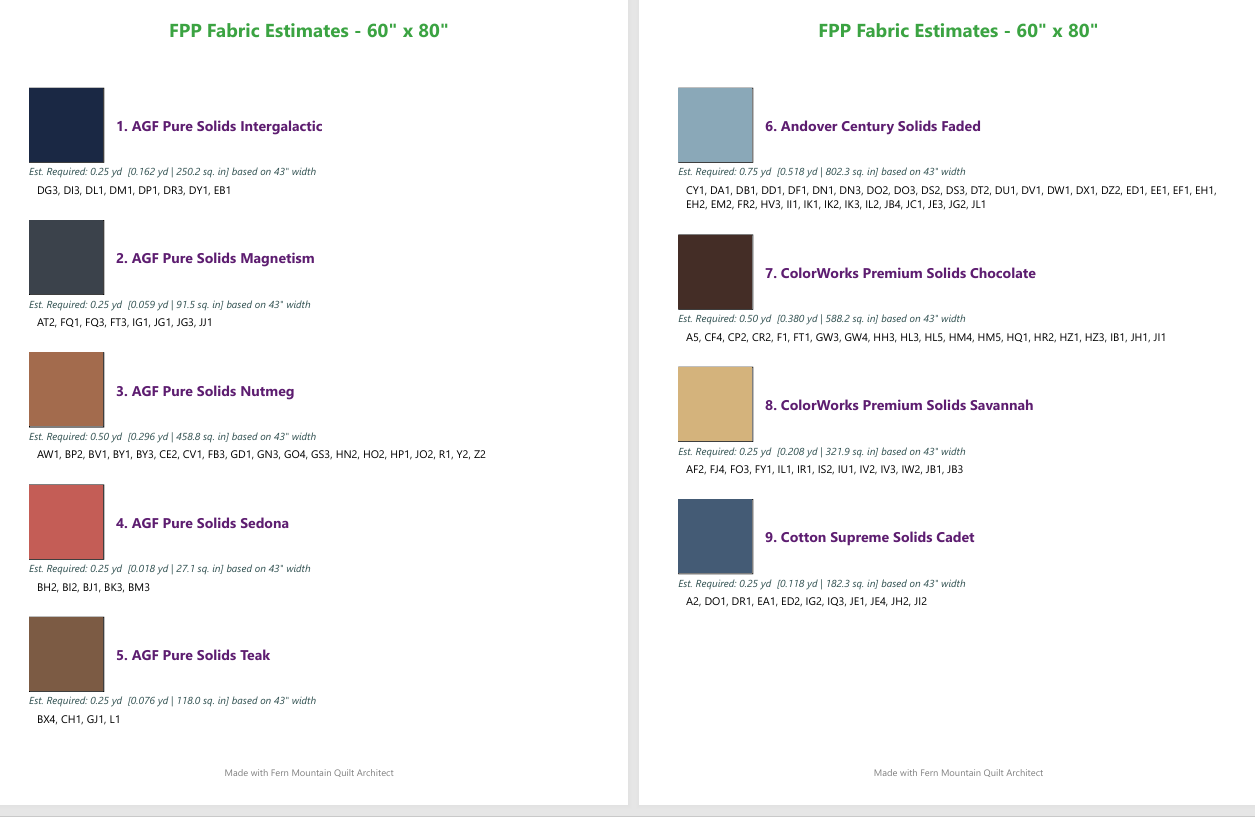1255x817 pixels.
Task: Click piece list 'AW1, BP2, BV1, BY1, BY3...'
Action: point(261,454)
